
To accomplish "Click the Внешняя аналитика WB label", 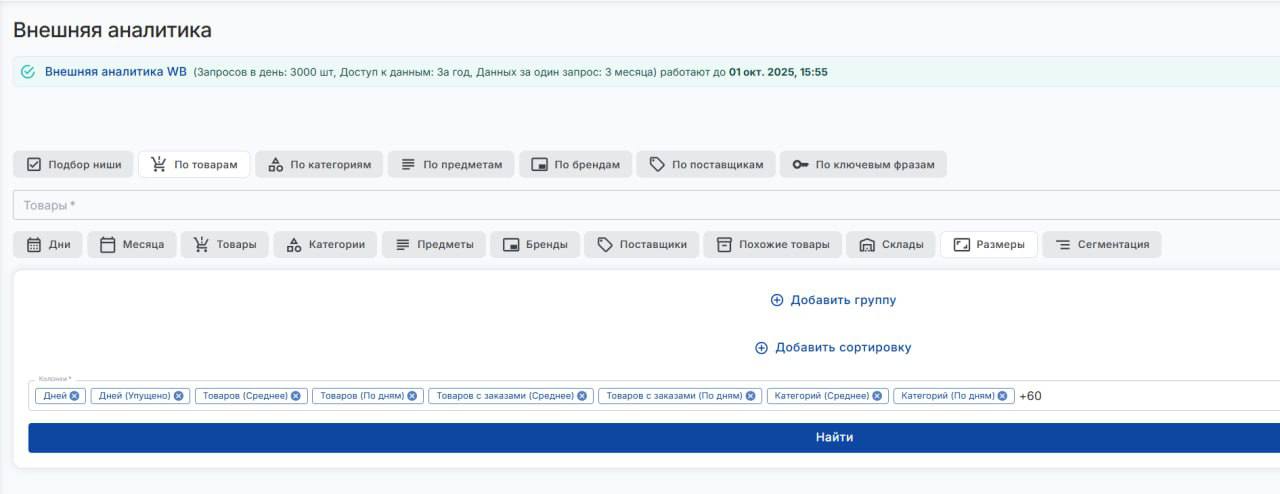I will coord(115,72).
